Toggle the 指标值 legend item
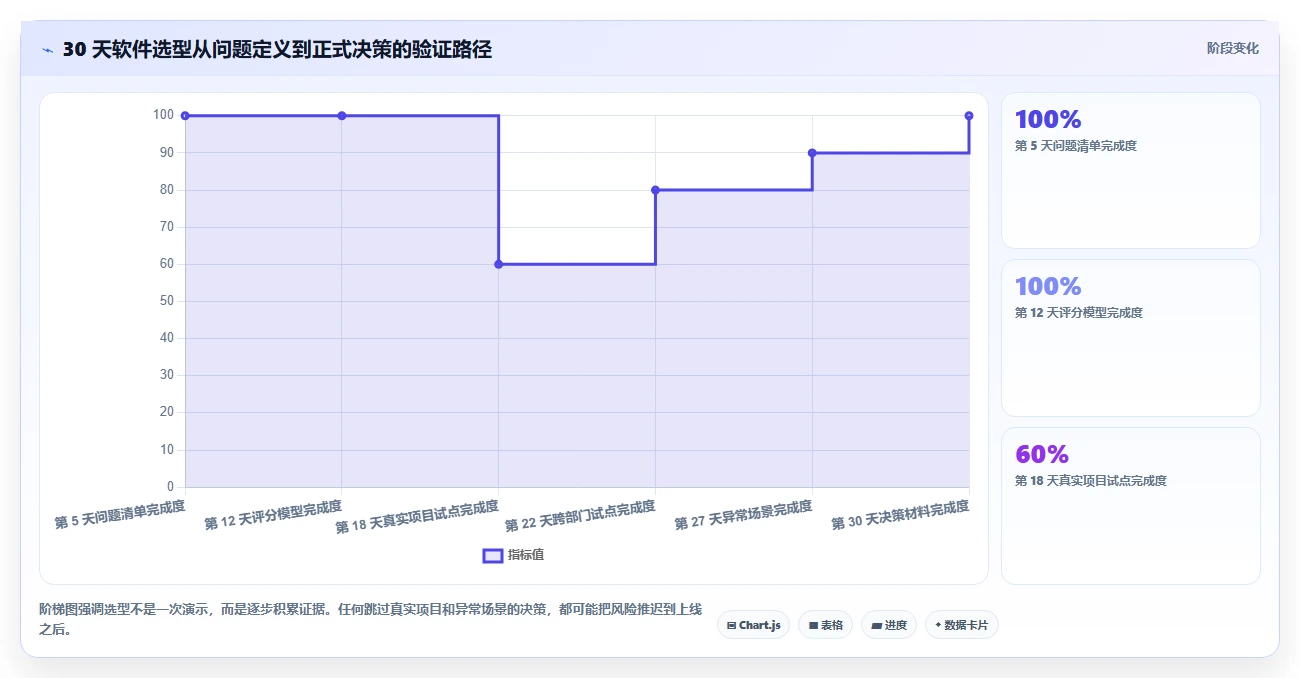The image size is (1300, 678). coord(513,555)
